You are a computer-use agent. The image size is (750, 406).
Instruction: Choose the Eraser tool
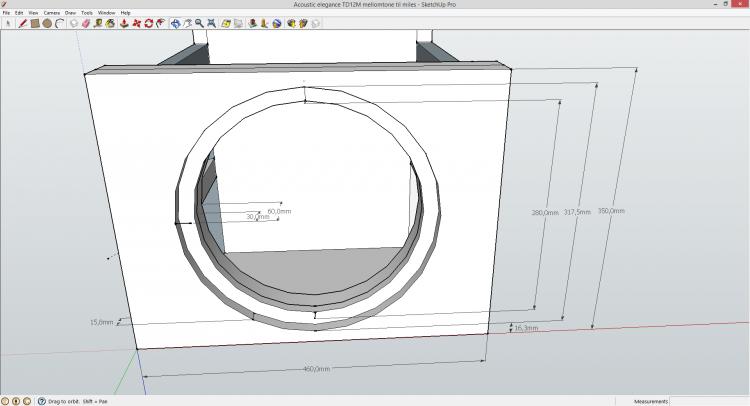click(x=85, y=23)
